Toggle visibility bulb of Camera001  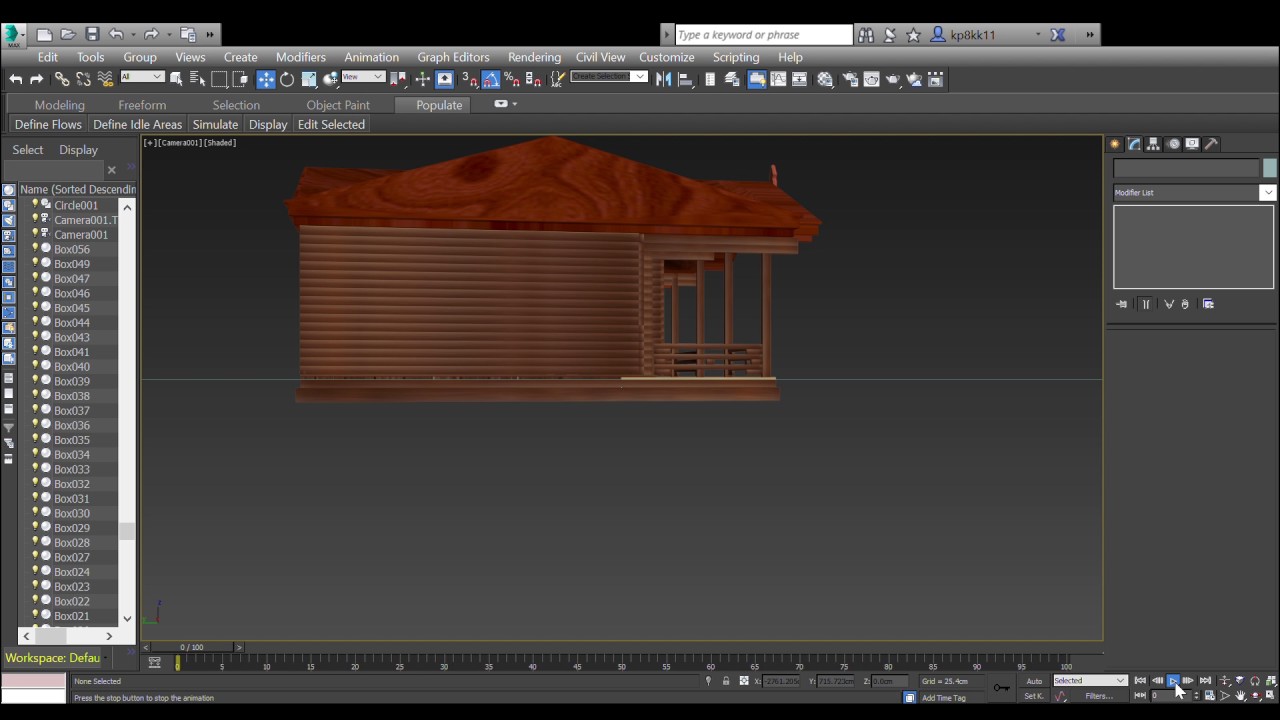(x=35, y=234)
